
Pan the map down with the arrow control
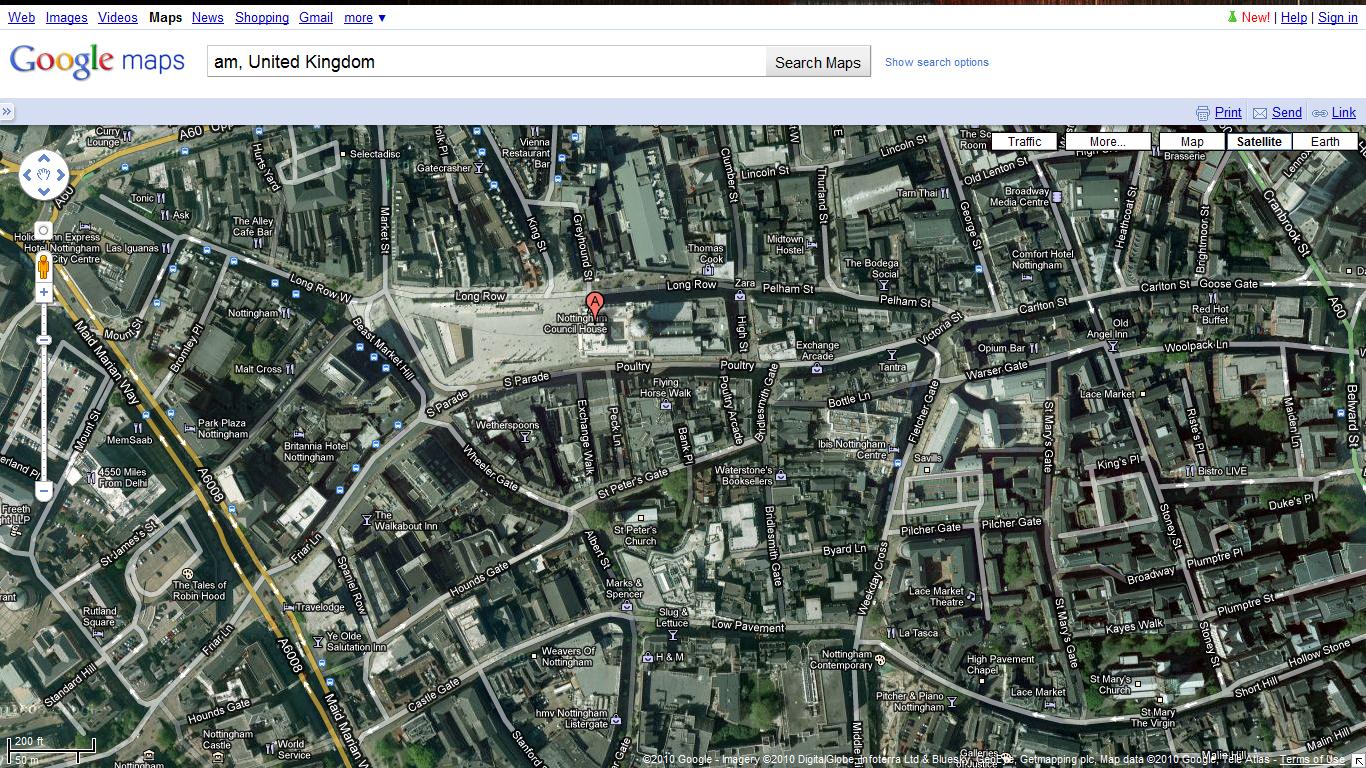tap(44, 192)
